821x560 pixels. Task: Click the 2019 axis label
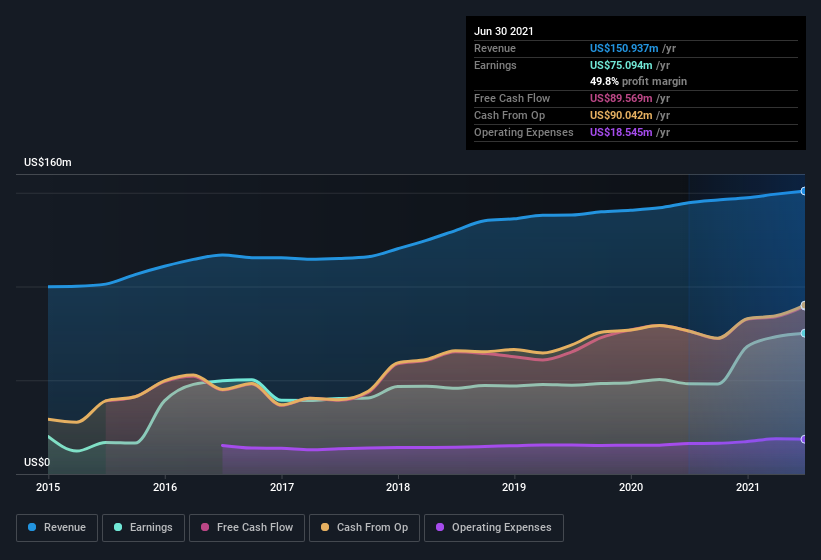(514, 487)
